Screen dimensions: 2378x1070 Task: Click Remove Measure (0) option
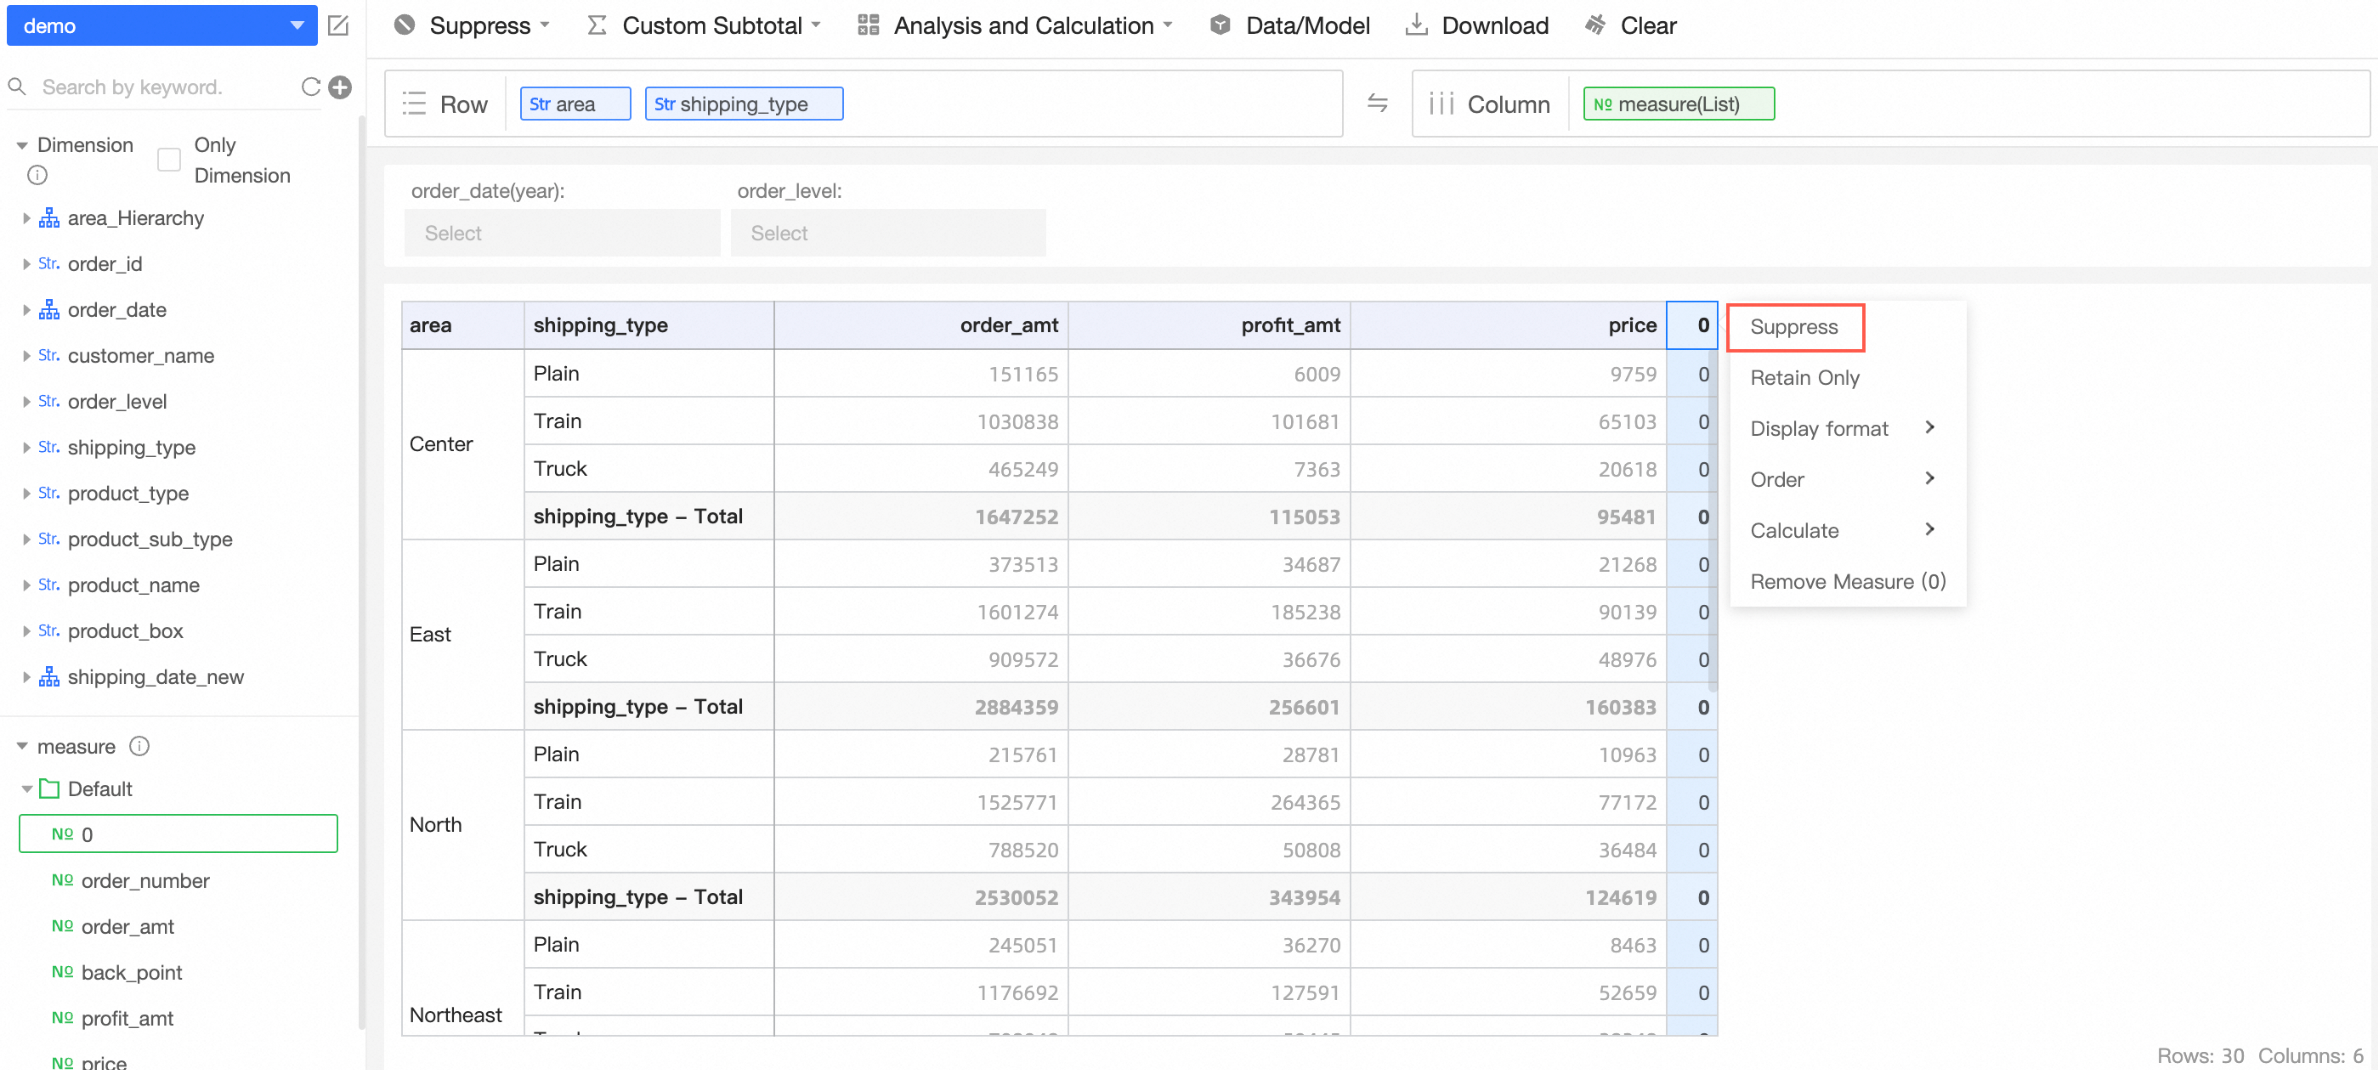click(1847, 582)
